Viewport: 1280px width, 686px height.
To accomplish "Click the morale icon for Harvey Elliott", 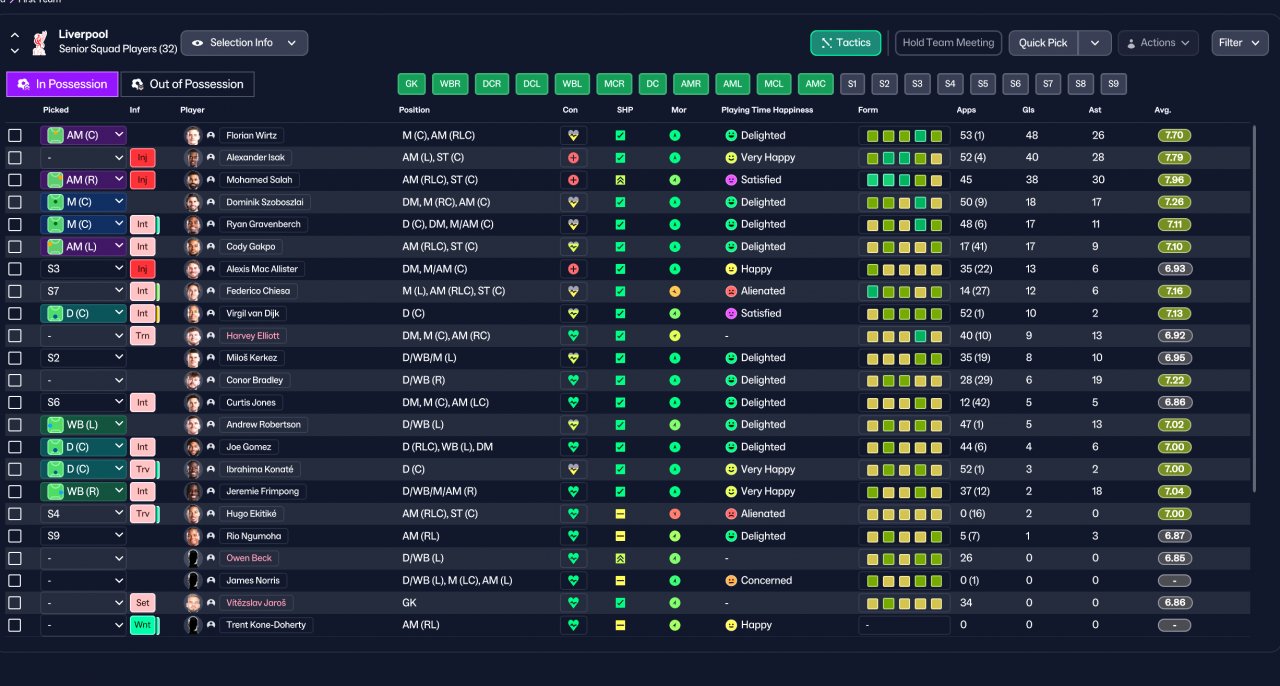I will coord(675,336).
